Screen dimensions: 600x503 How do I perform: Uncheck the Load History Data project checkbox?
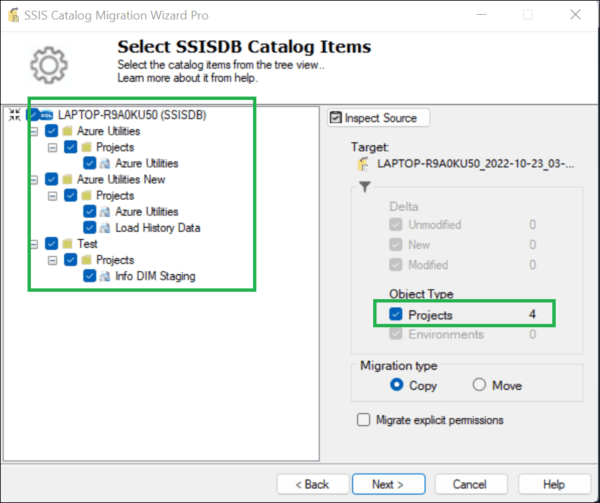89,228
